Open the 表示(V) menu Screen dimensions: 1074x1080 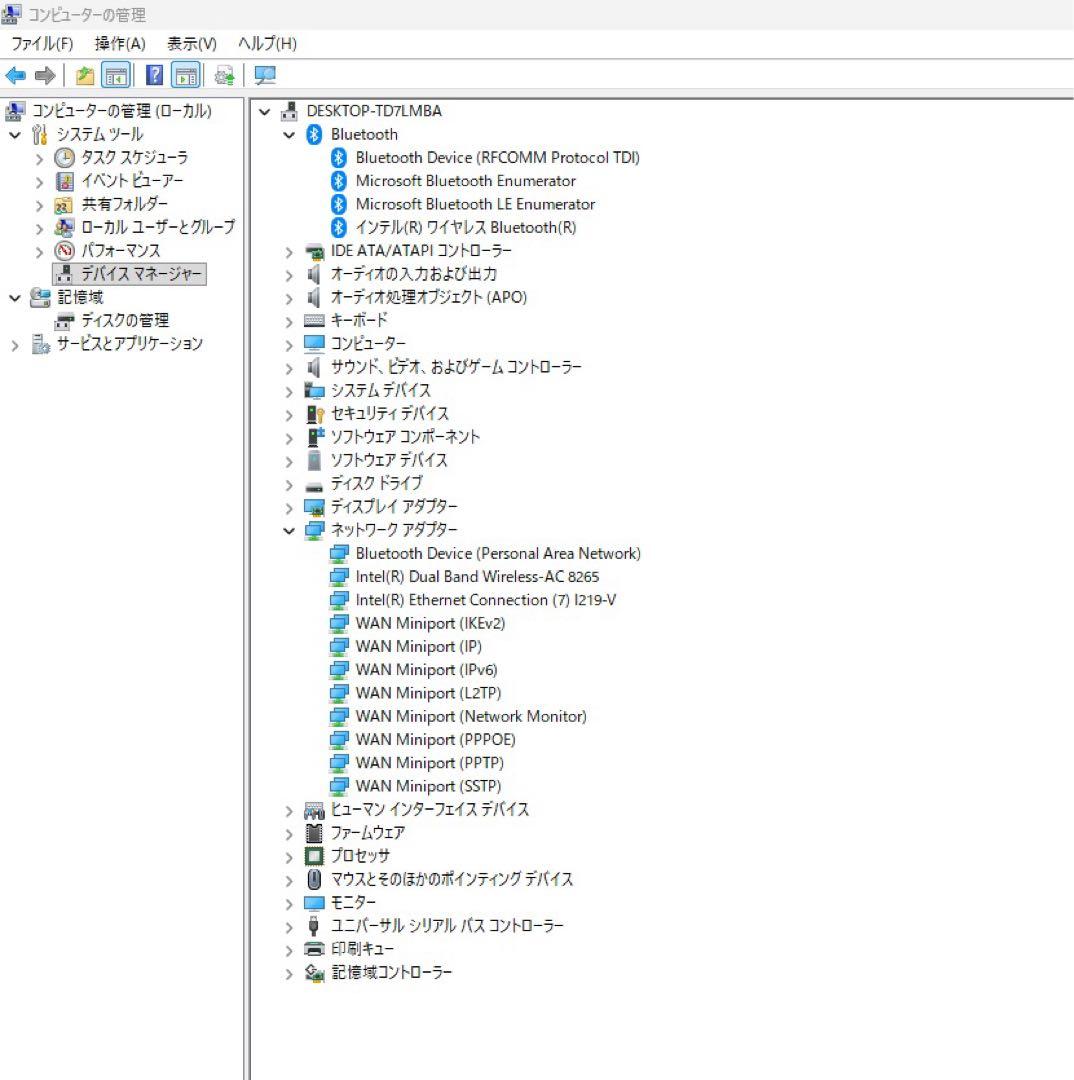(x=192, y=43)
